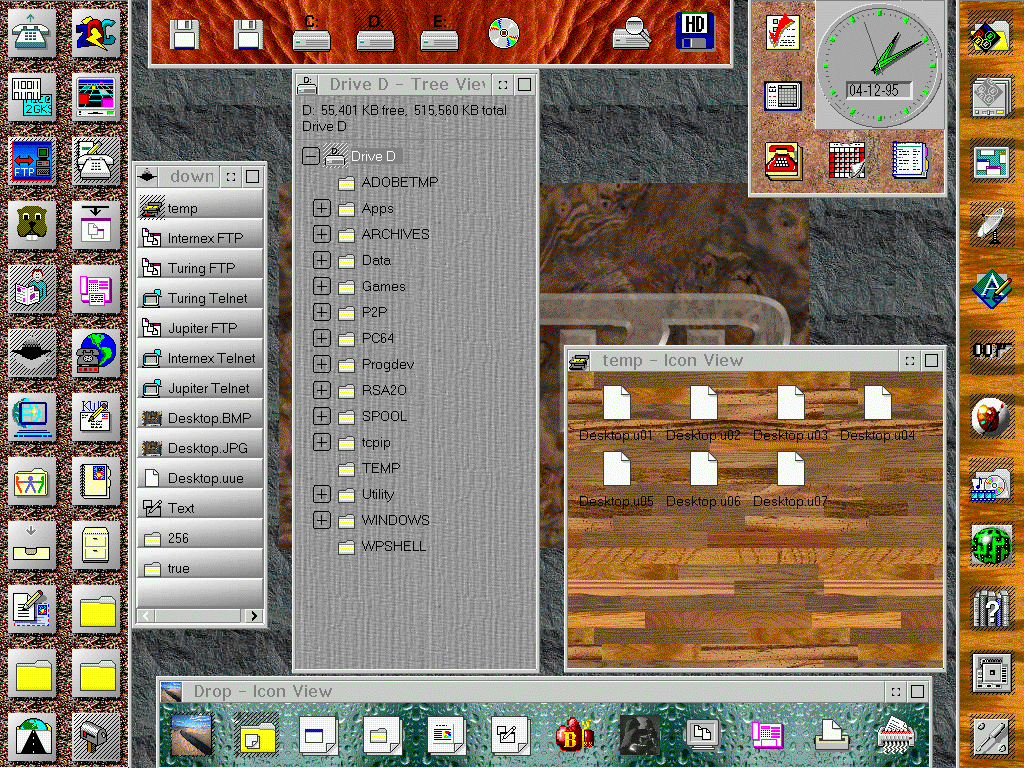The height and width of the screenshot is (768, 1024).
Task: Open the printer icon in Drop window
Action: point(831,737)
